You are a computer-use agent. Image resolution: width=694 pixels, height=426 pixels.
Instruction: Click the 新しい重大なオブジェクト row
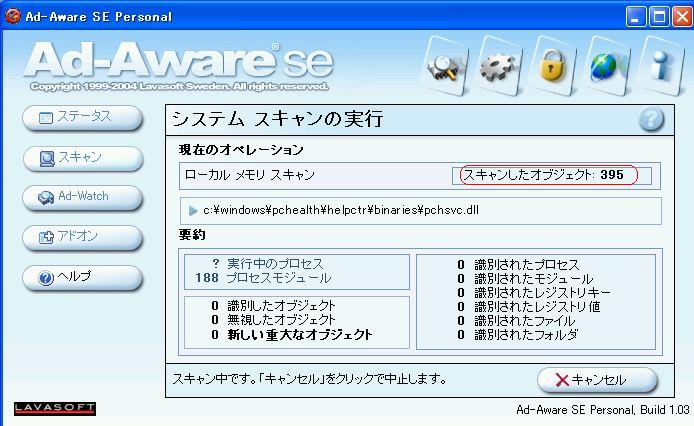tap(292, 334)
